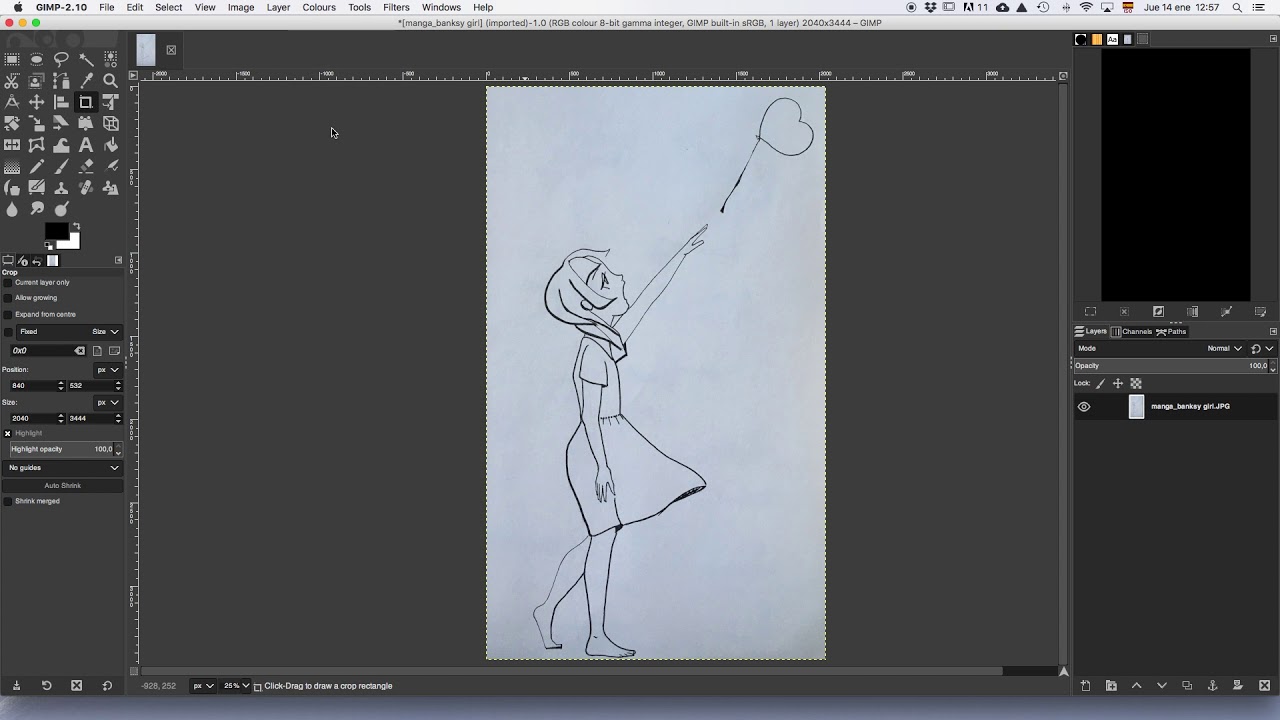Lock alpha channel with checkerboard icon
This screenshot has width=1280, height=720.
tap(1136, 383)
